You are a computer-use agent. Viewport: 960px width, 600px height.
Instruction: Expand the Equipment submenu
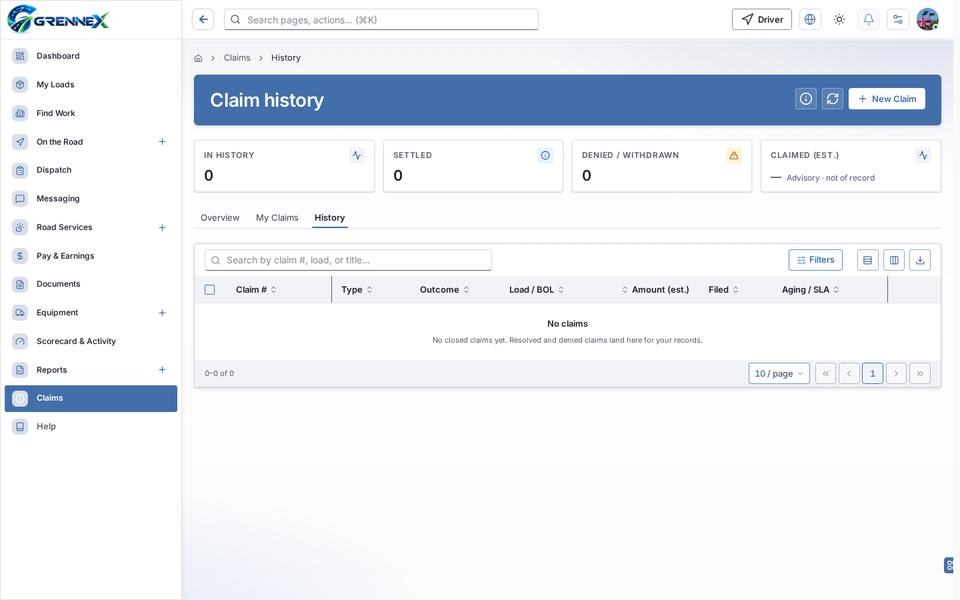coord(162,313)
